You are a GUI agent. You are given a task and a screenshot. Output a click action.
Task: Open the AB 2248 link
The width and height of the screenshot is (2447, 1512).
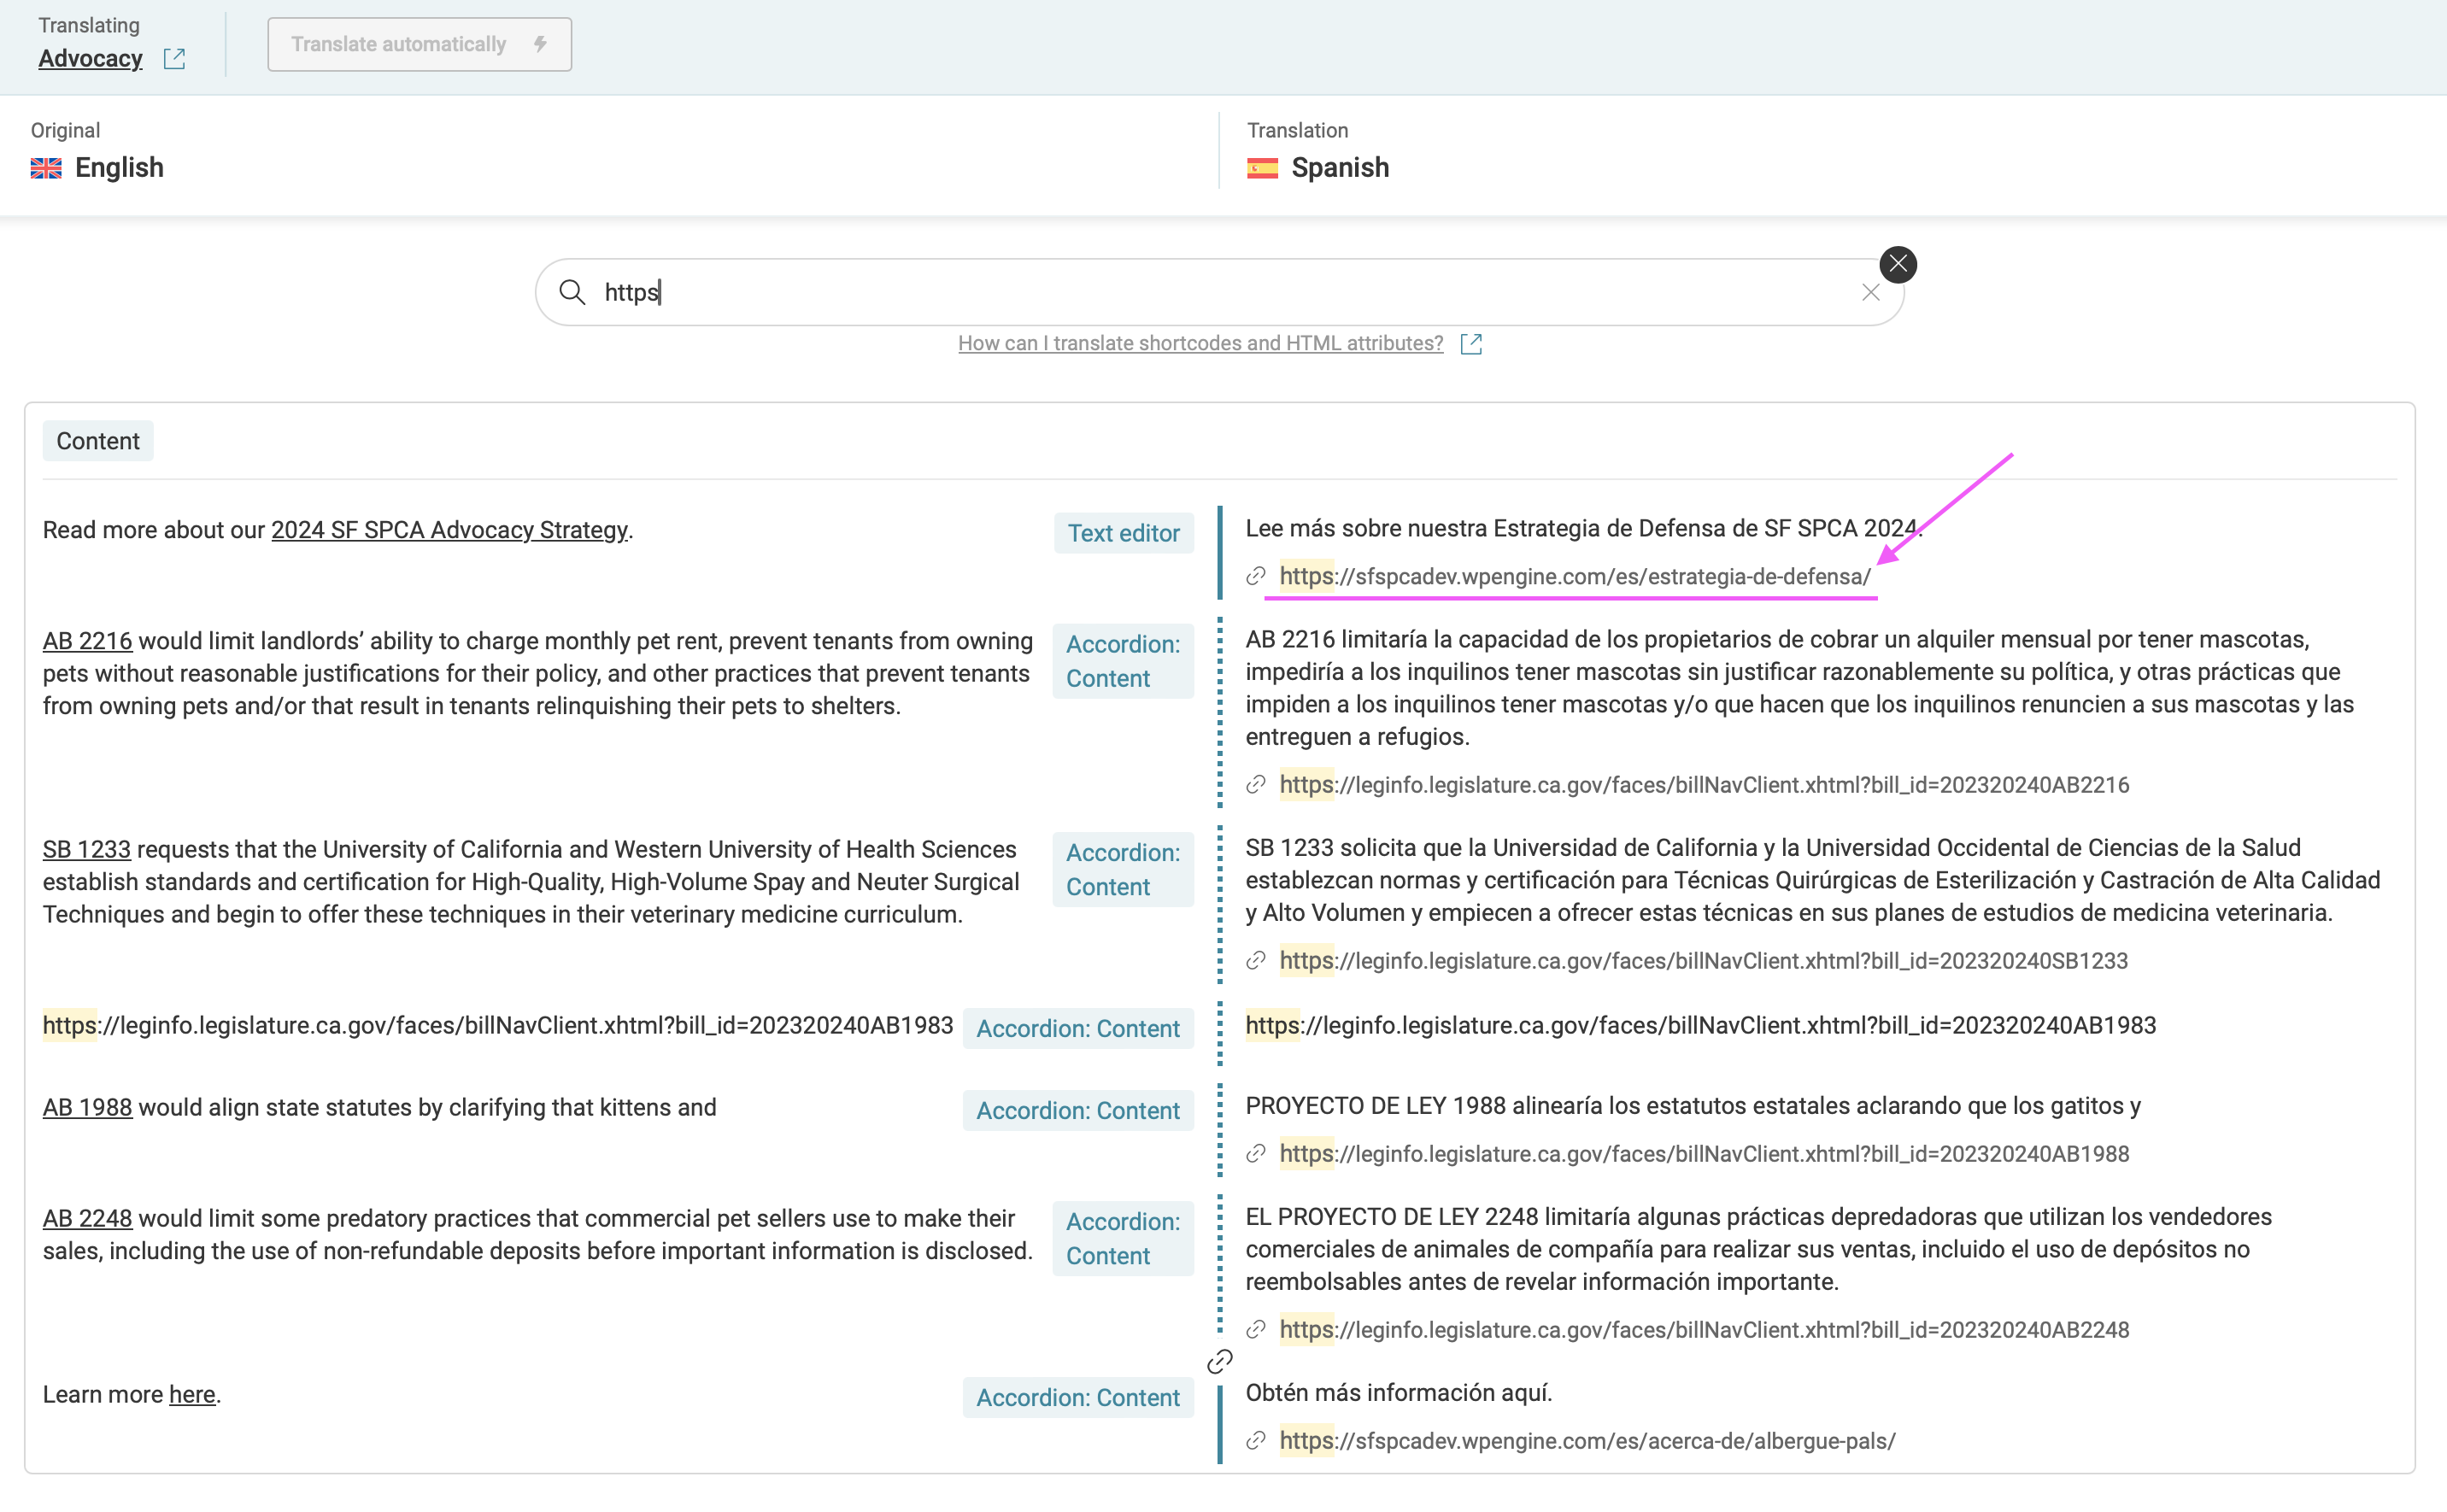(87, 1218)
